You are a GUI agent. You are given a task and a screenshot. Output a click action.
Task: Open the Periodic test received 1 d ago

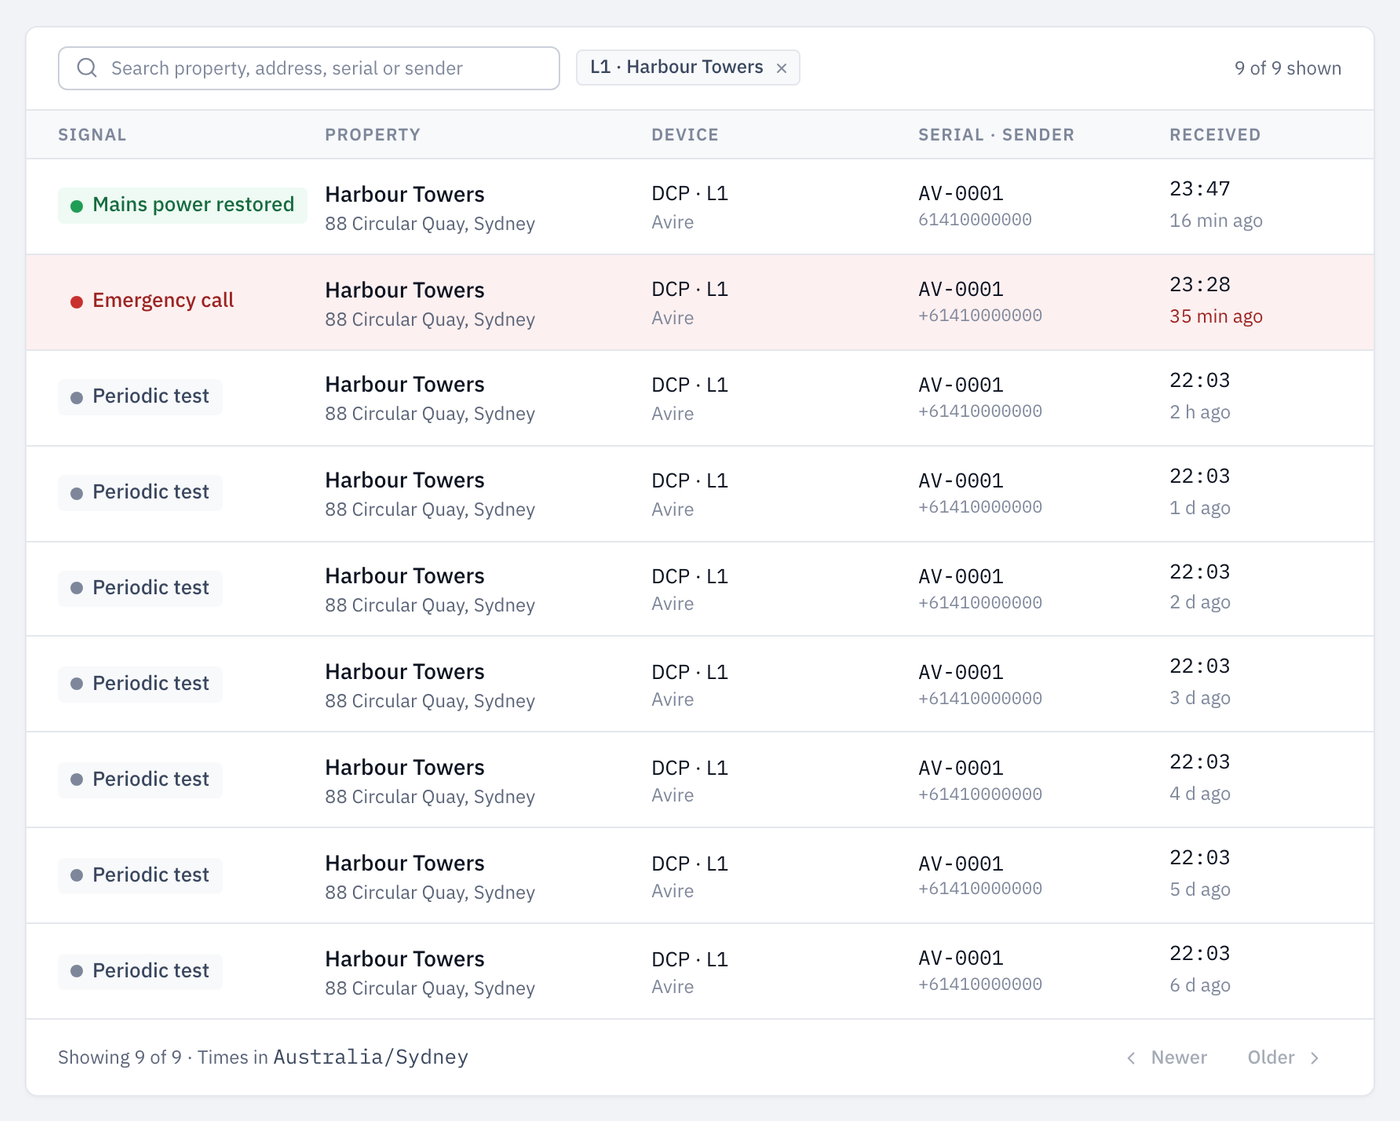700,494
